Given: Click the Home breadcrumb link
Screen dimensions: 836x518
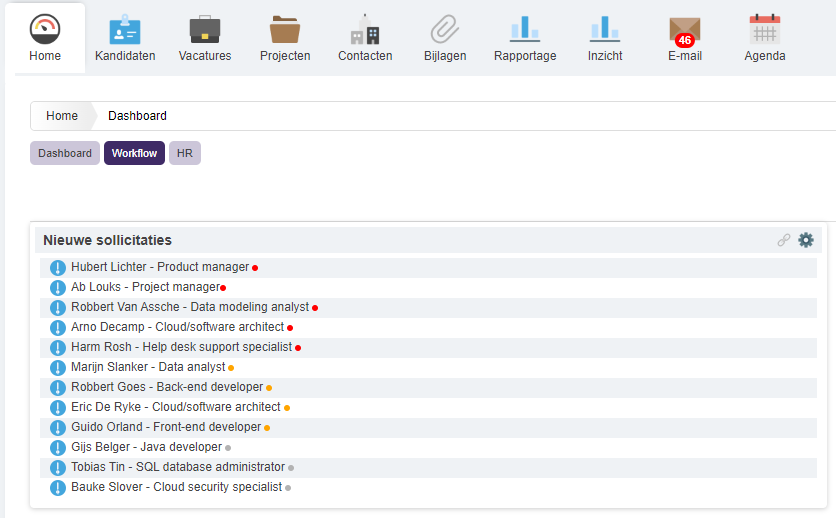Looking at the screenshot, I should point(62,116).
